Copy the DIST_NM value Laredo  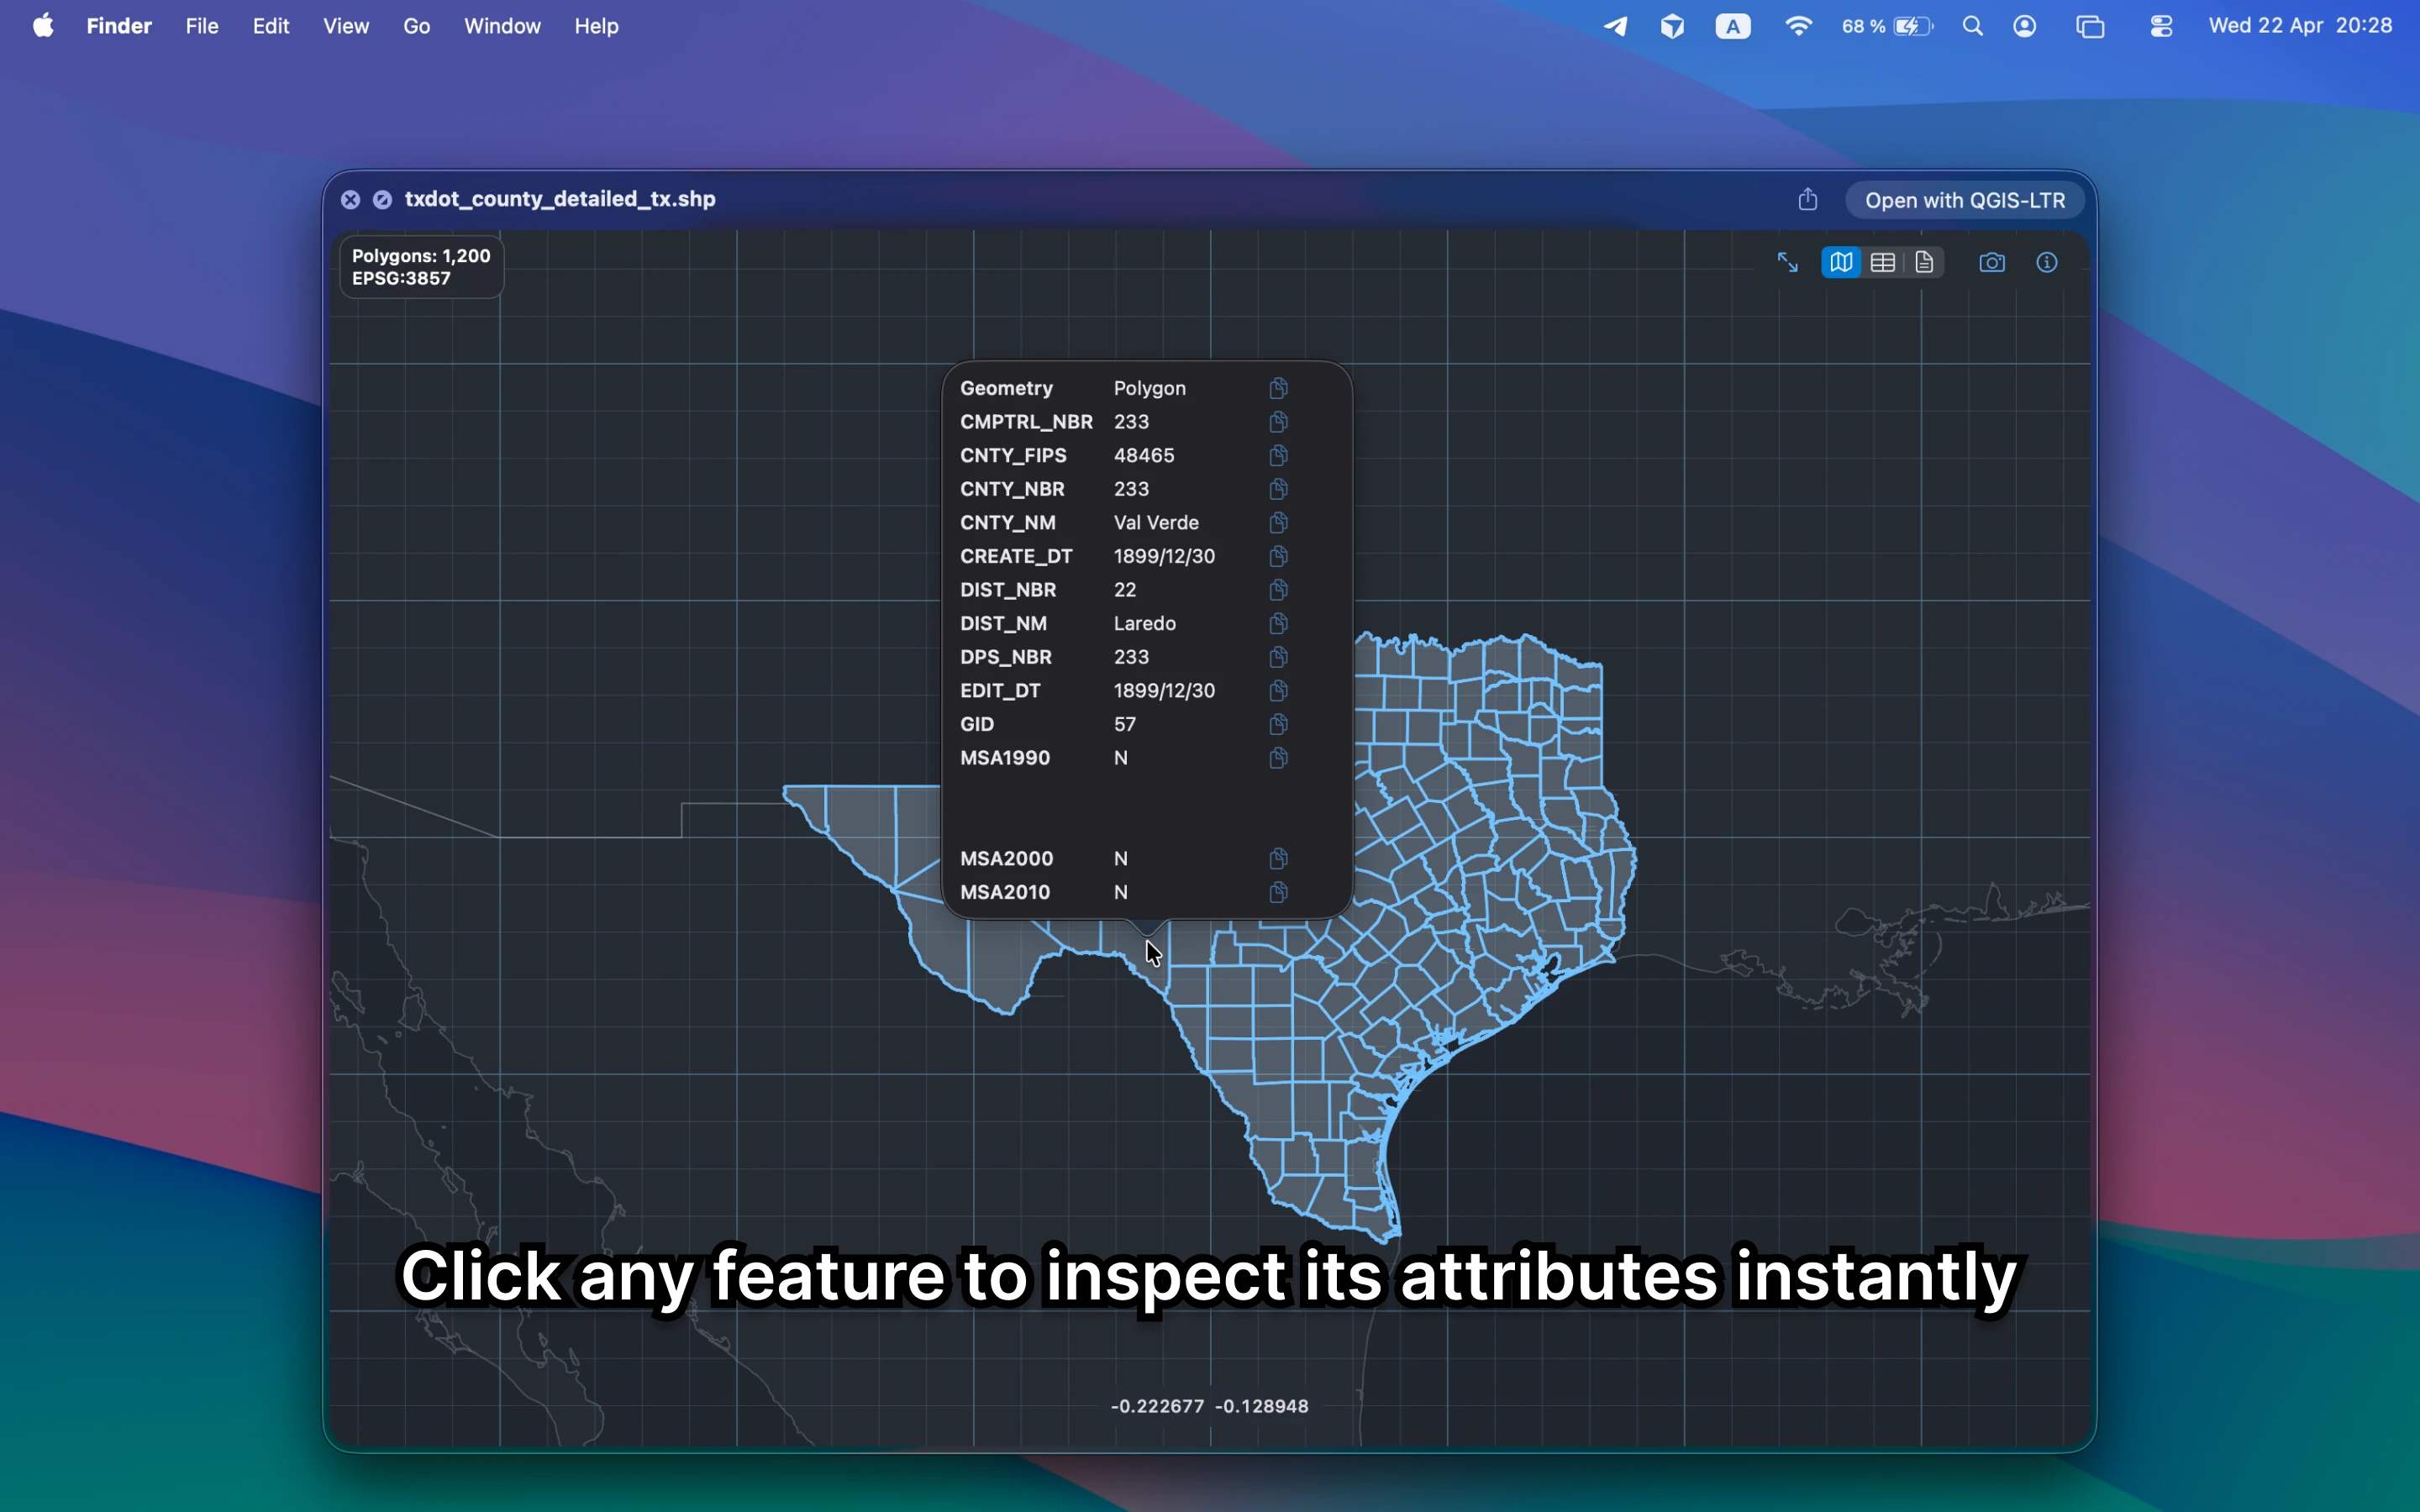click(x=1278, y=624)
